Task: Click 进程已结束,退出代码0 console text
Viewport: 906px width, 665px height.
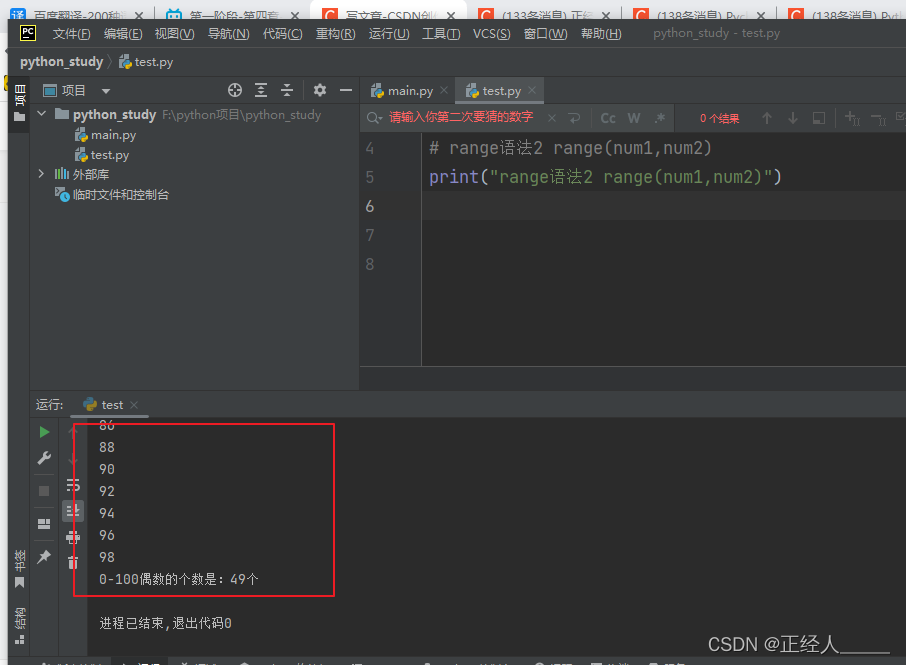Action: 165,623
